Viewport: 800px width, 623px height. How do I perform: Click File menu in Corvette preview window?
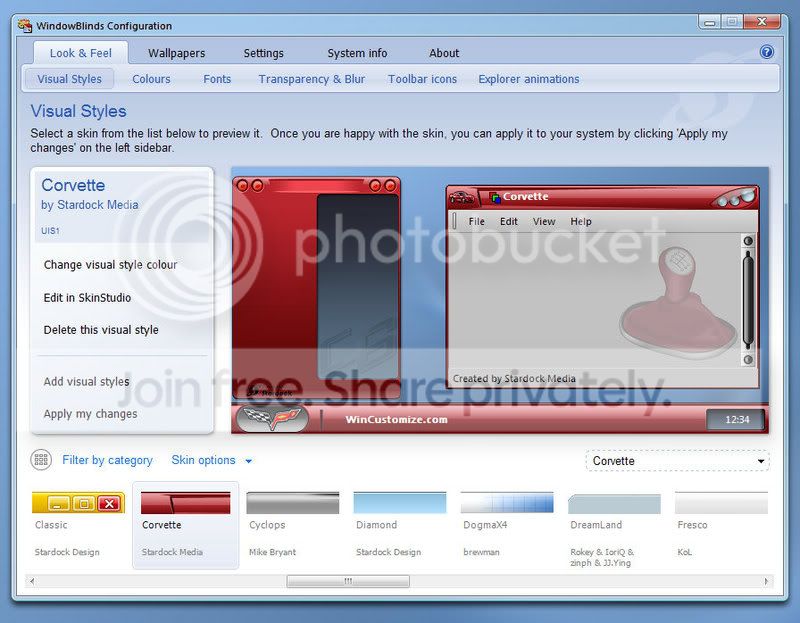[477, 221]
